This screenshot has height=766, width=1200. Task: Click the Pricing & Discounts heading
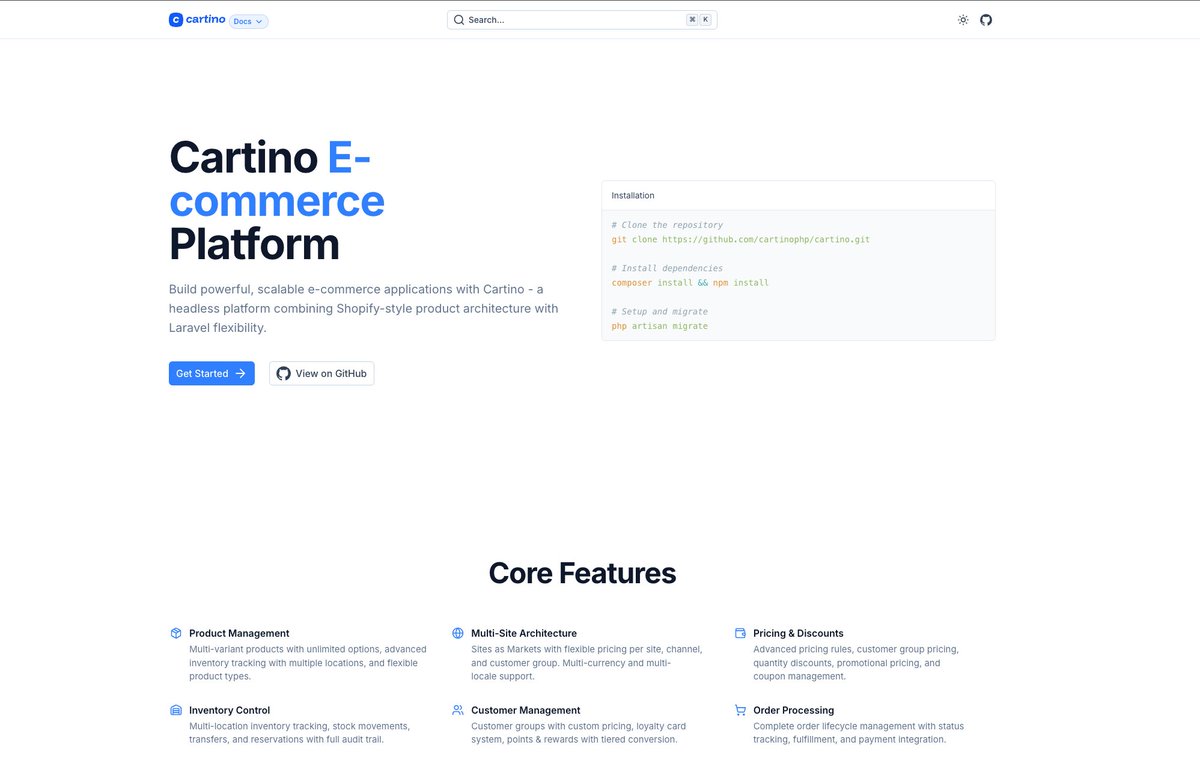[798, 633]
